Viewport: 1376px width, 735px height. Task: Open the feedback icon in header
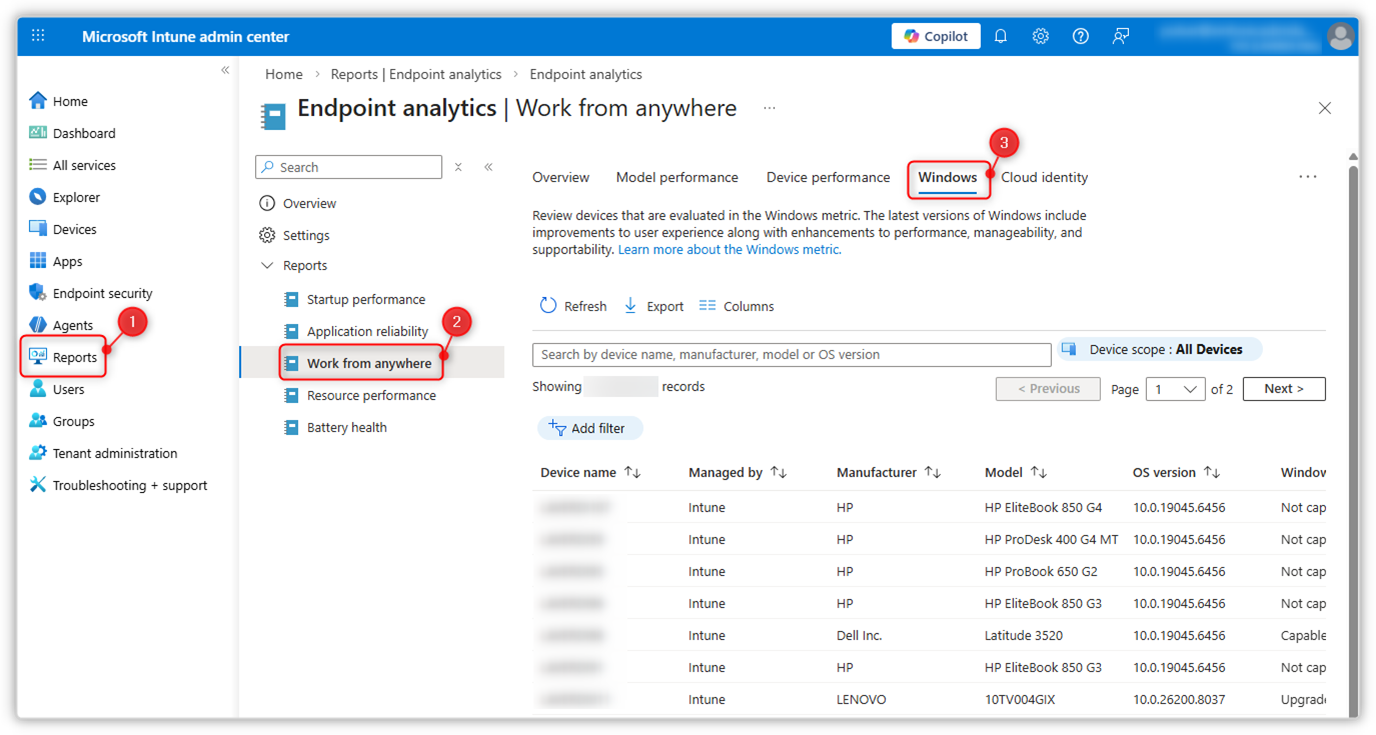click(x=1121, y=36)
